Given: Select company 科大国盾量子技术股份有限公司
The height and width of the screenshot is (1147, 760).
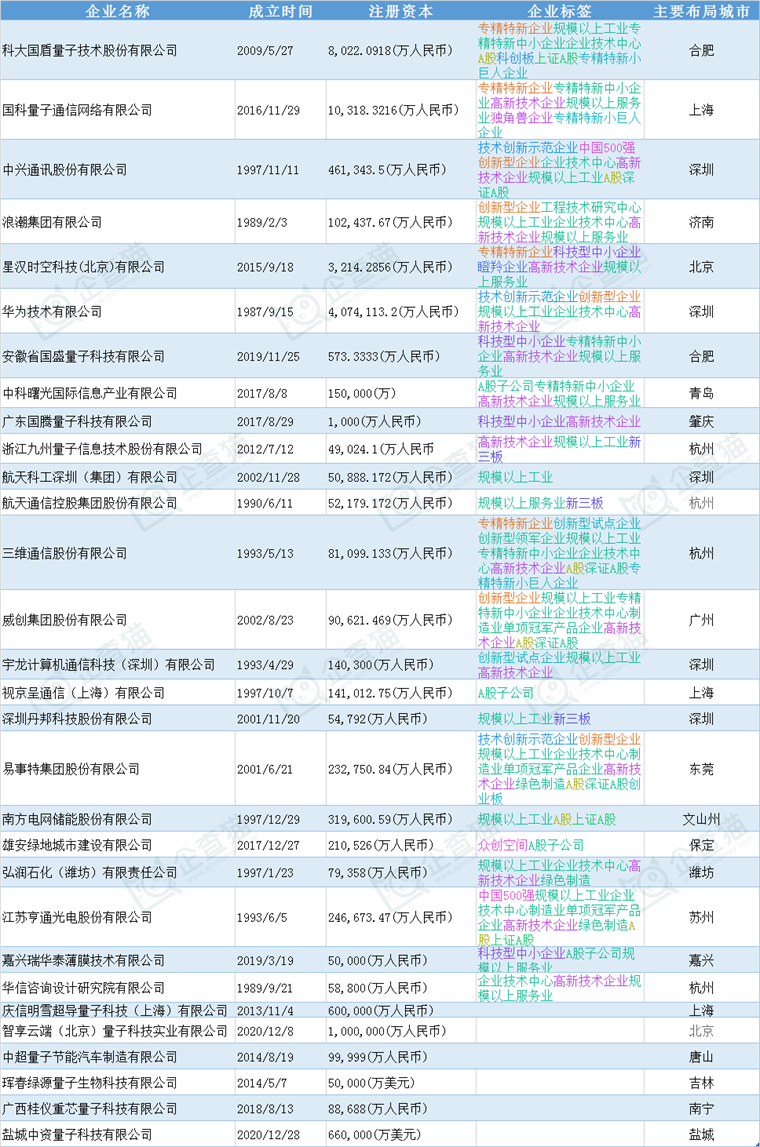Looking at the screenshot, I should coord(90,50).
